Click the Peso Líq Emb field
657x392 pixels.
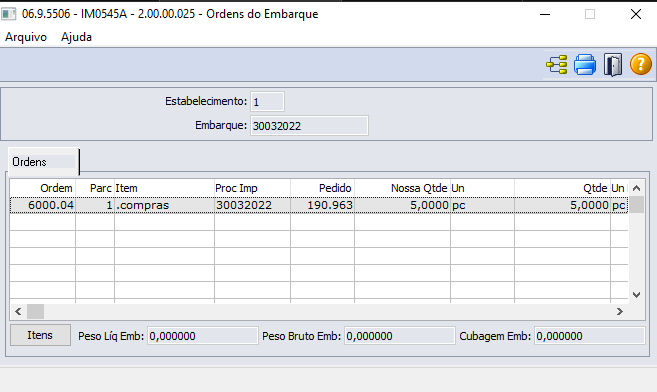(x=202, y=336)
